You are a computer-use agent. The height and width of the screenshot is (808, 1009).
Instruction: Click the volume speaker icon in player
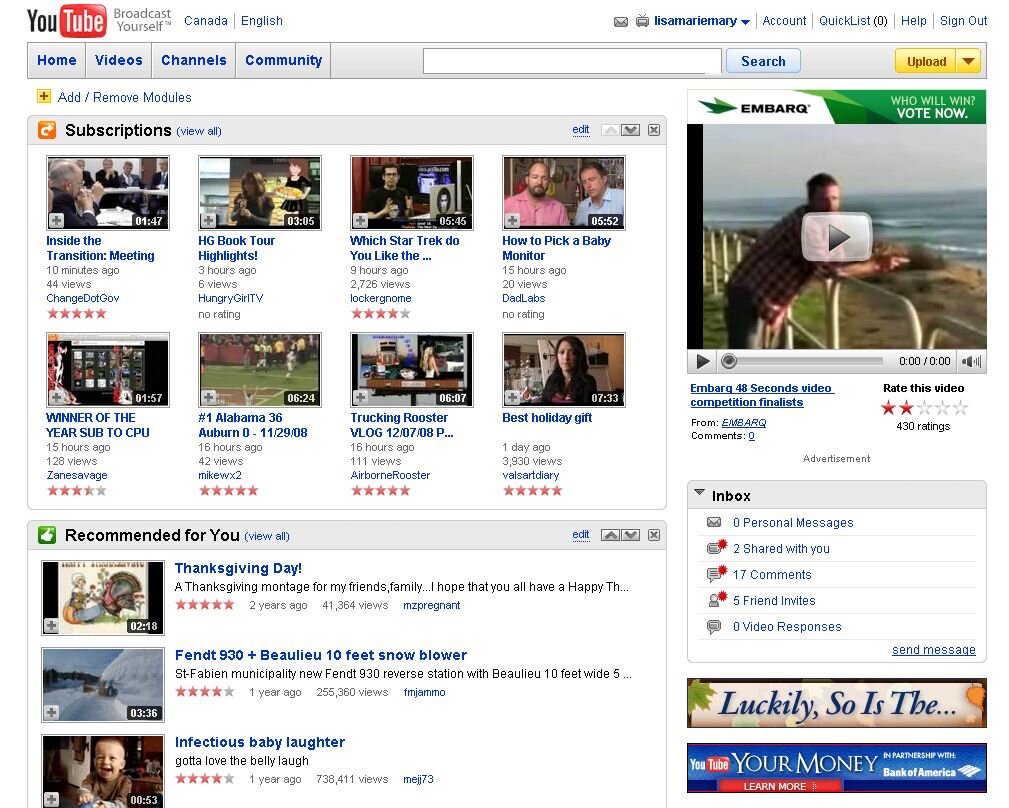(969, 361)
